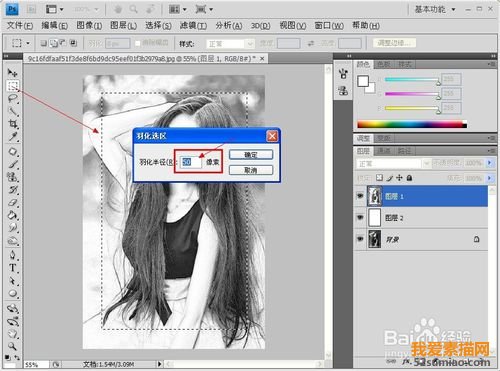Screen dimensions: 500x371
Task: Click the feather radius input field
Action: 191,162
